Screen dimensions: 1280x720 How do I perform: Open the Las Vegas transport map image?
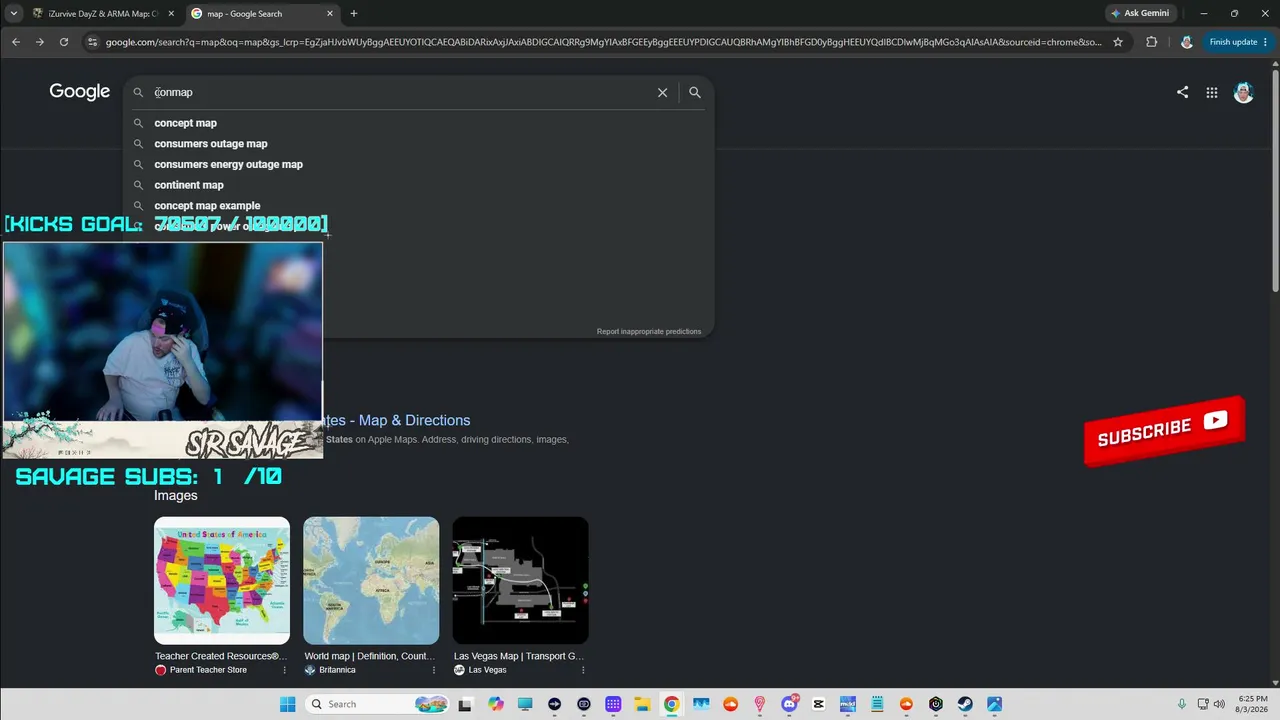[520, 580]
